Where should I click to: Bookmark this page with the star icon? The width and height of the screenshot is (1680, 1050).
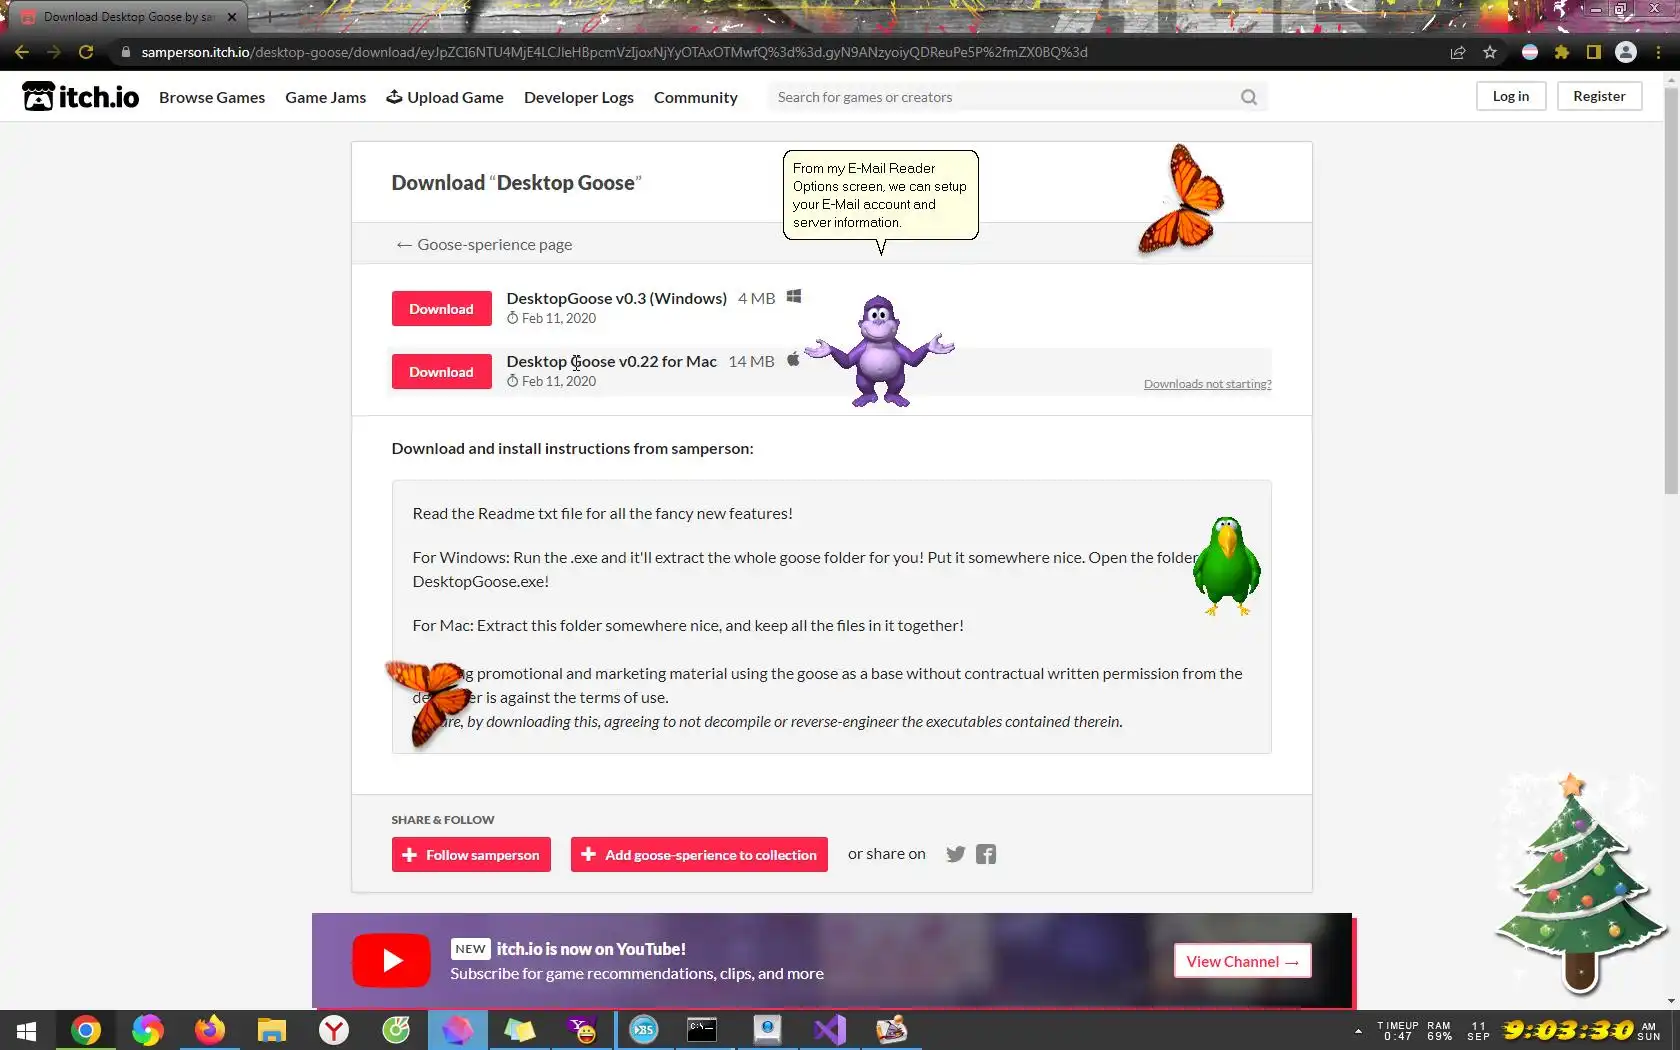[x=1490, y=52]
